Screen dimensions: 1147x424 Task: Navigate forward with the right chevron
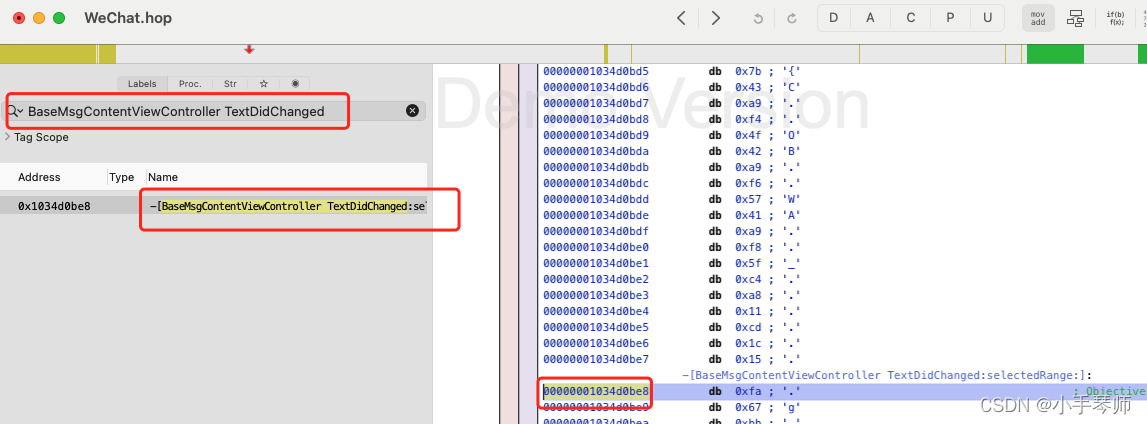coord(715,18)
